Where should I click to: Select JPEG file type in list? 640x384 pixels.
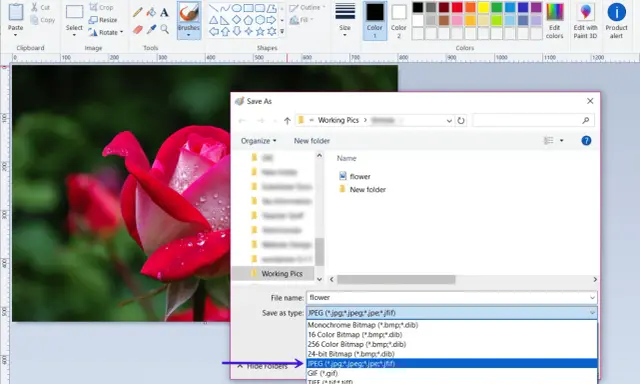coord(452,364)
